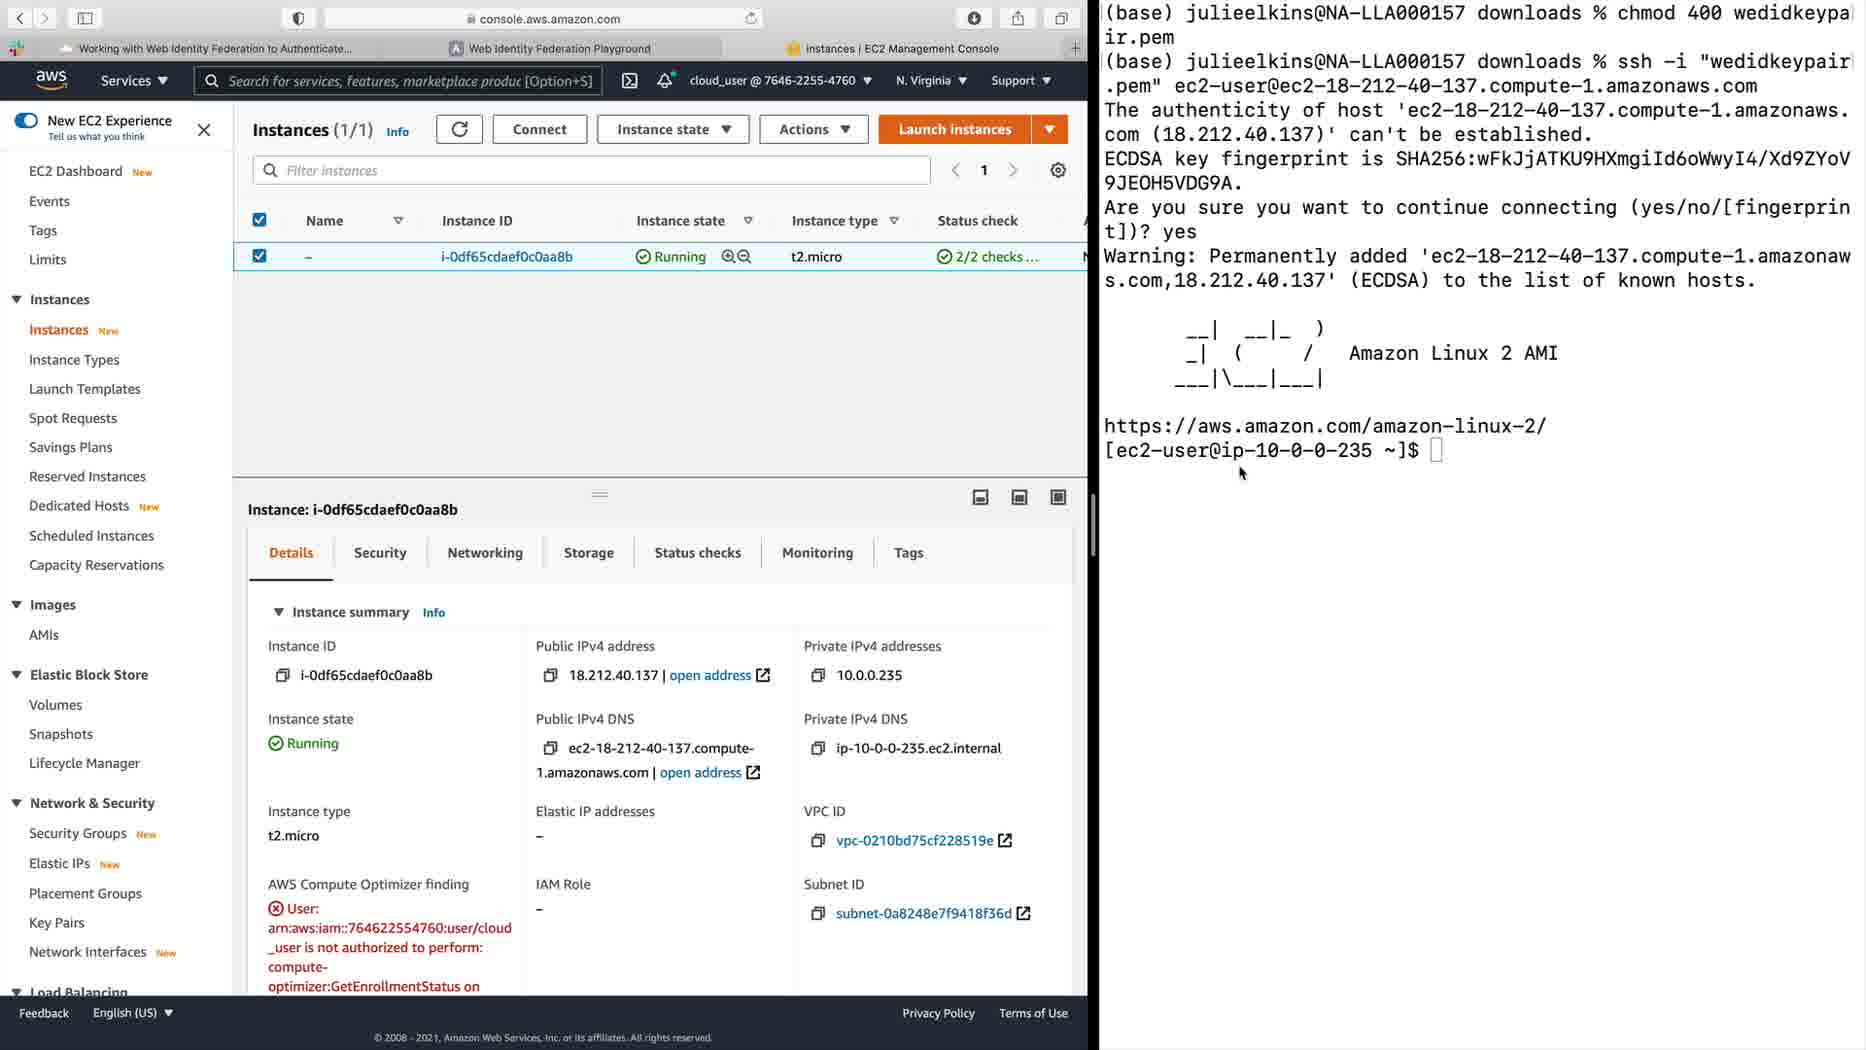Open table preferences gear icon

1058,170
